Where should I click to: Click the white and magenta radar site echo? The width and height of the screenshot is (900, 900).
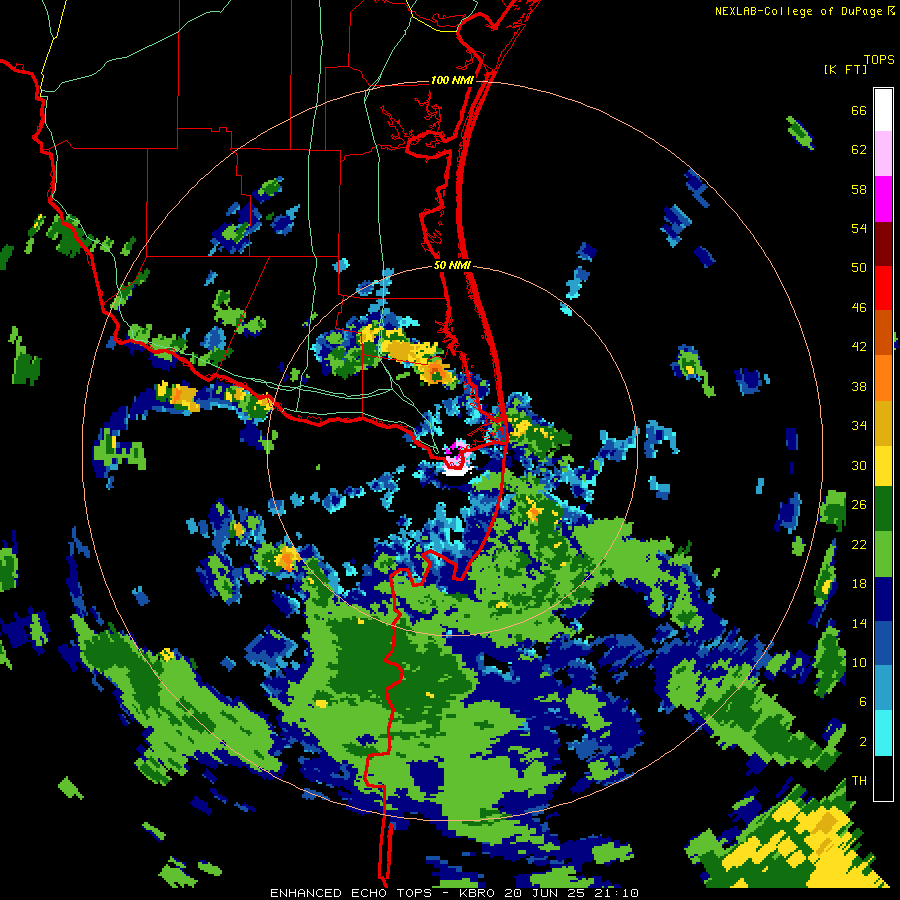(x=457, y=459)
